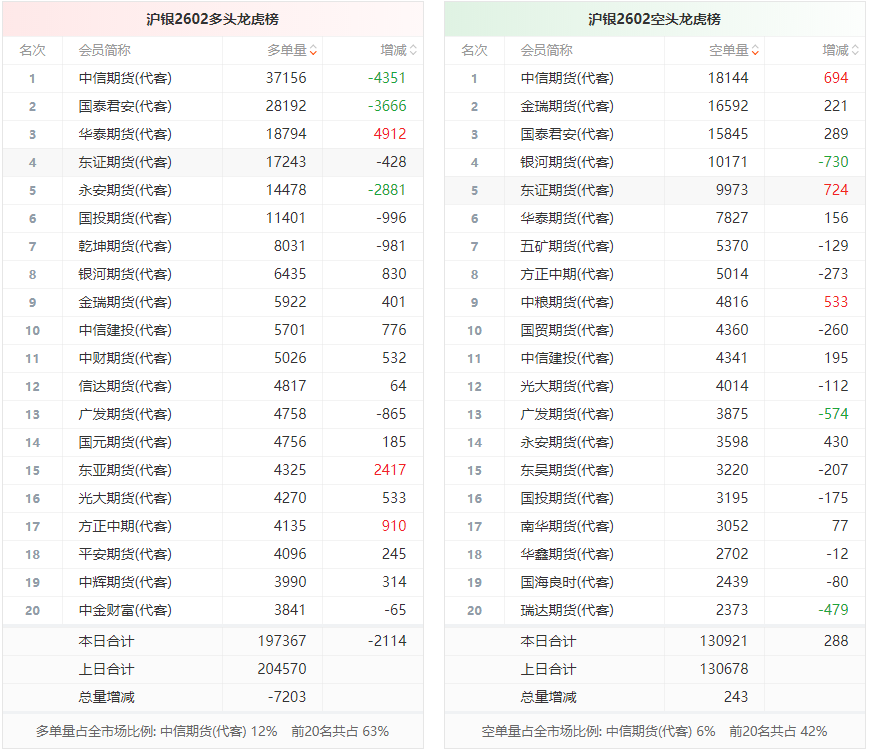Click green change value -730
Screen dimensions: 871x754
pos(833,162)
